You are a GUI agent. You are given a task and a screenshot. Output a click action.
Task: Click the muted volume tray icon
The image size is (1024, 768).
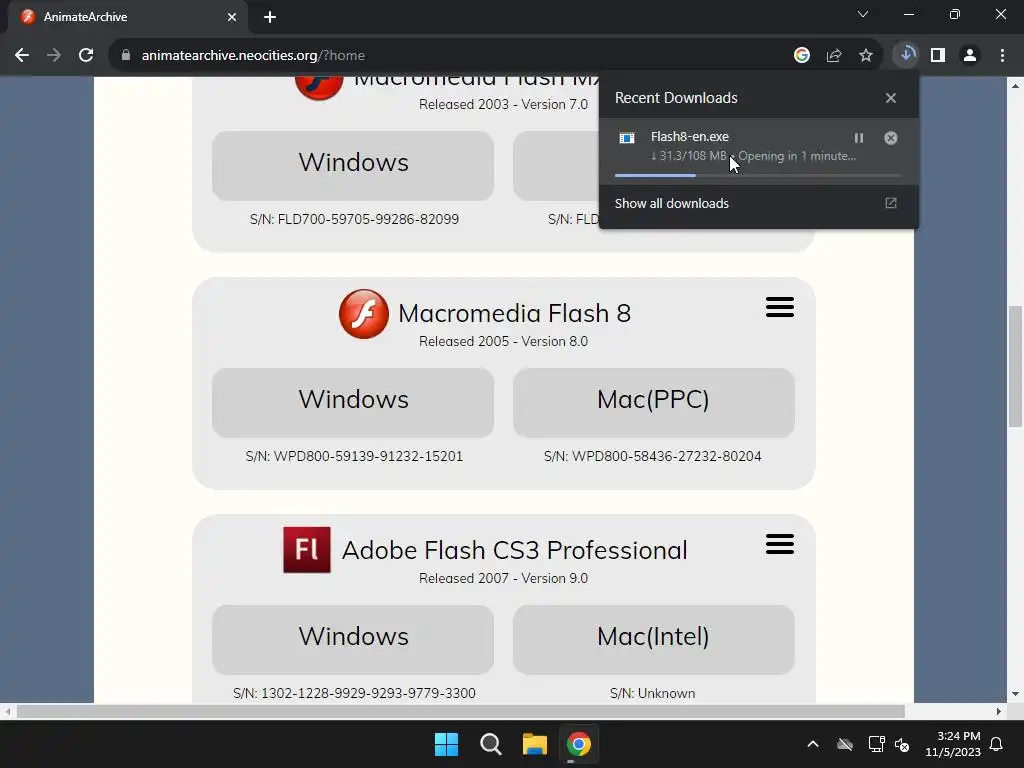903,744
